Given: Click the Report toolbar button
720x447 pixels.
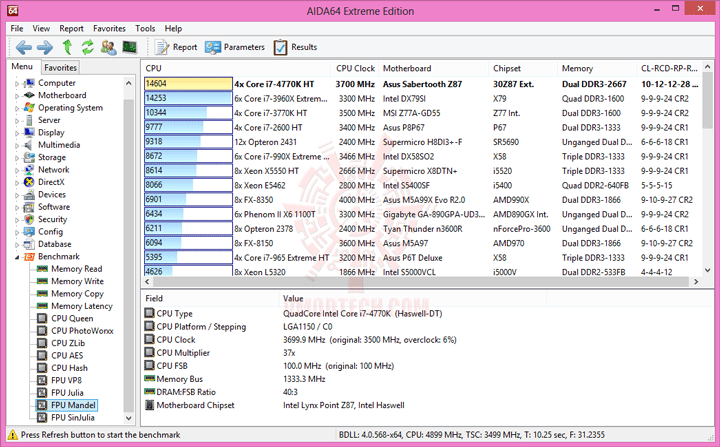Looking at the screenshot, I should click(x=176, y=47).
